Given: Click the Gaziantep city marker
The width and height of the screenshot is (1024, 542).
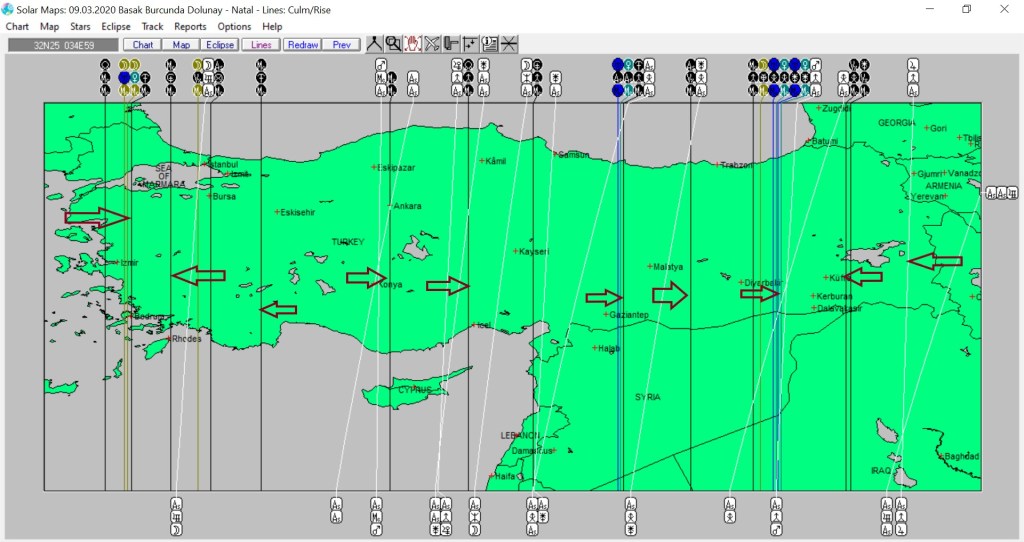Looking at the screenshot, I should [606, 315].
